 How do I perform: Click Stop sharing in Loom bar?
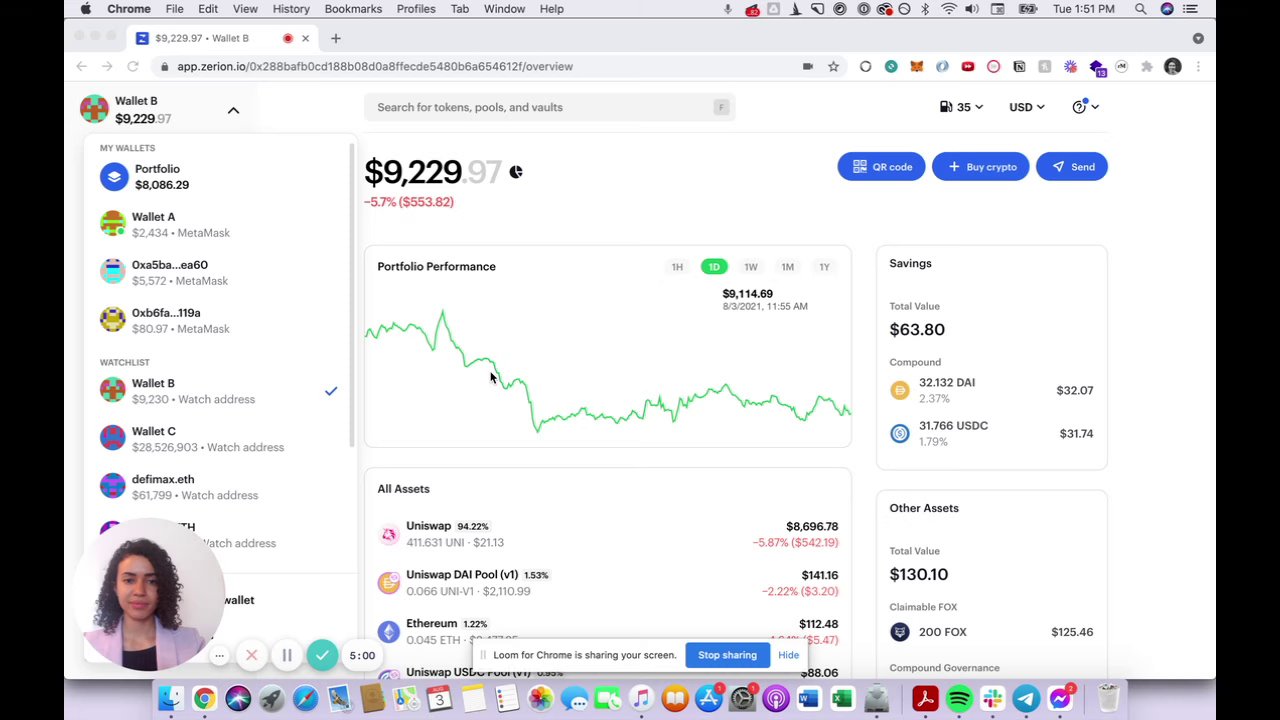727,655
